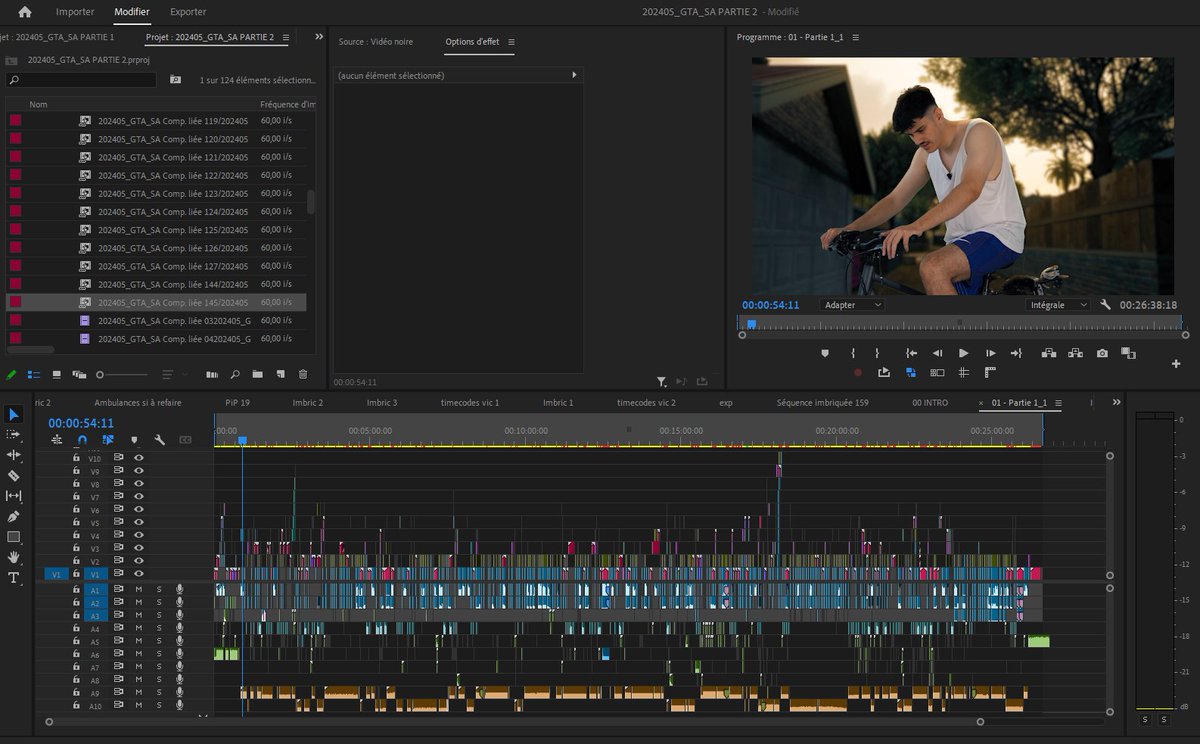Click the Extract button in Program monitor
The width and height of the screenshot is (1200, 744).
(x=1075, y=353)
